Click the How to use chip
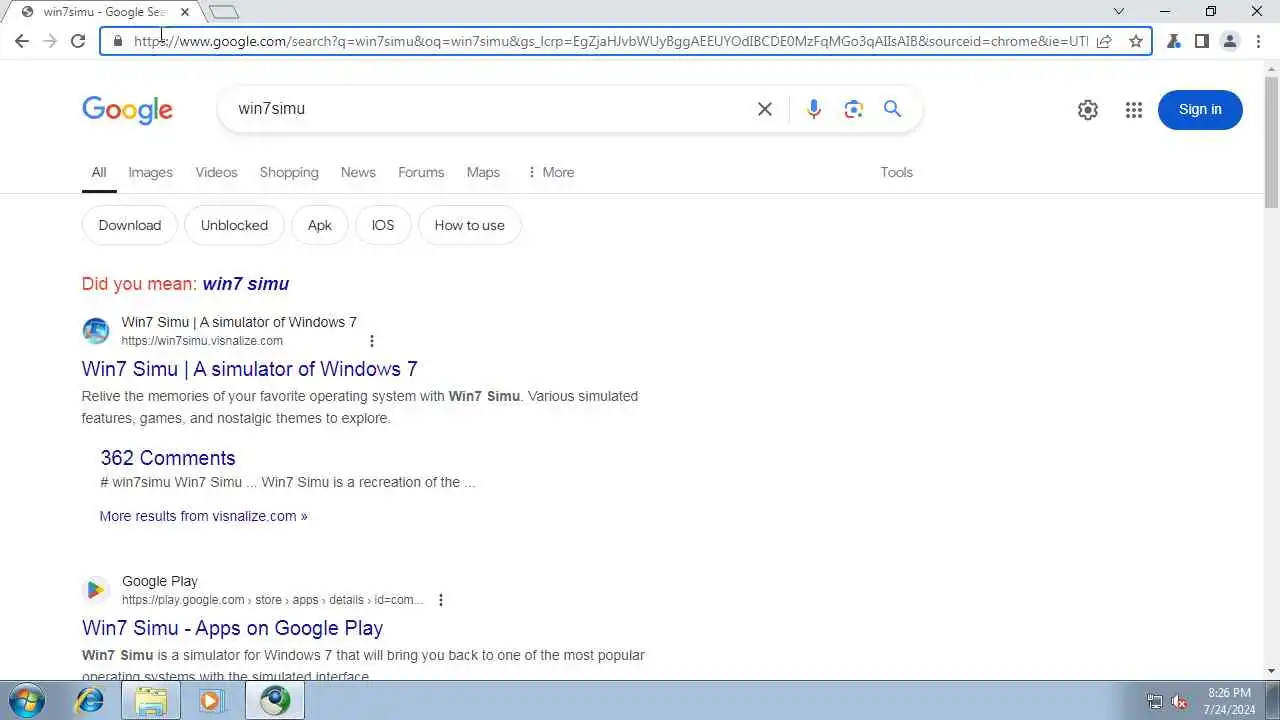1280x720 pixels. tap(469, 225)
